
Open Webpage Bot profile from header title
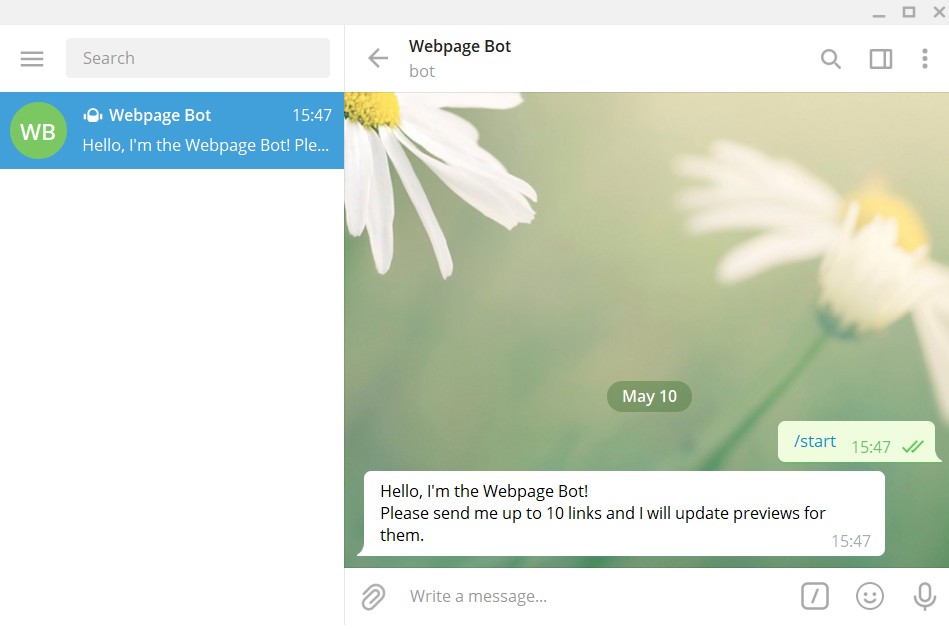pos(460,46)
